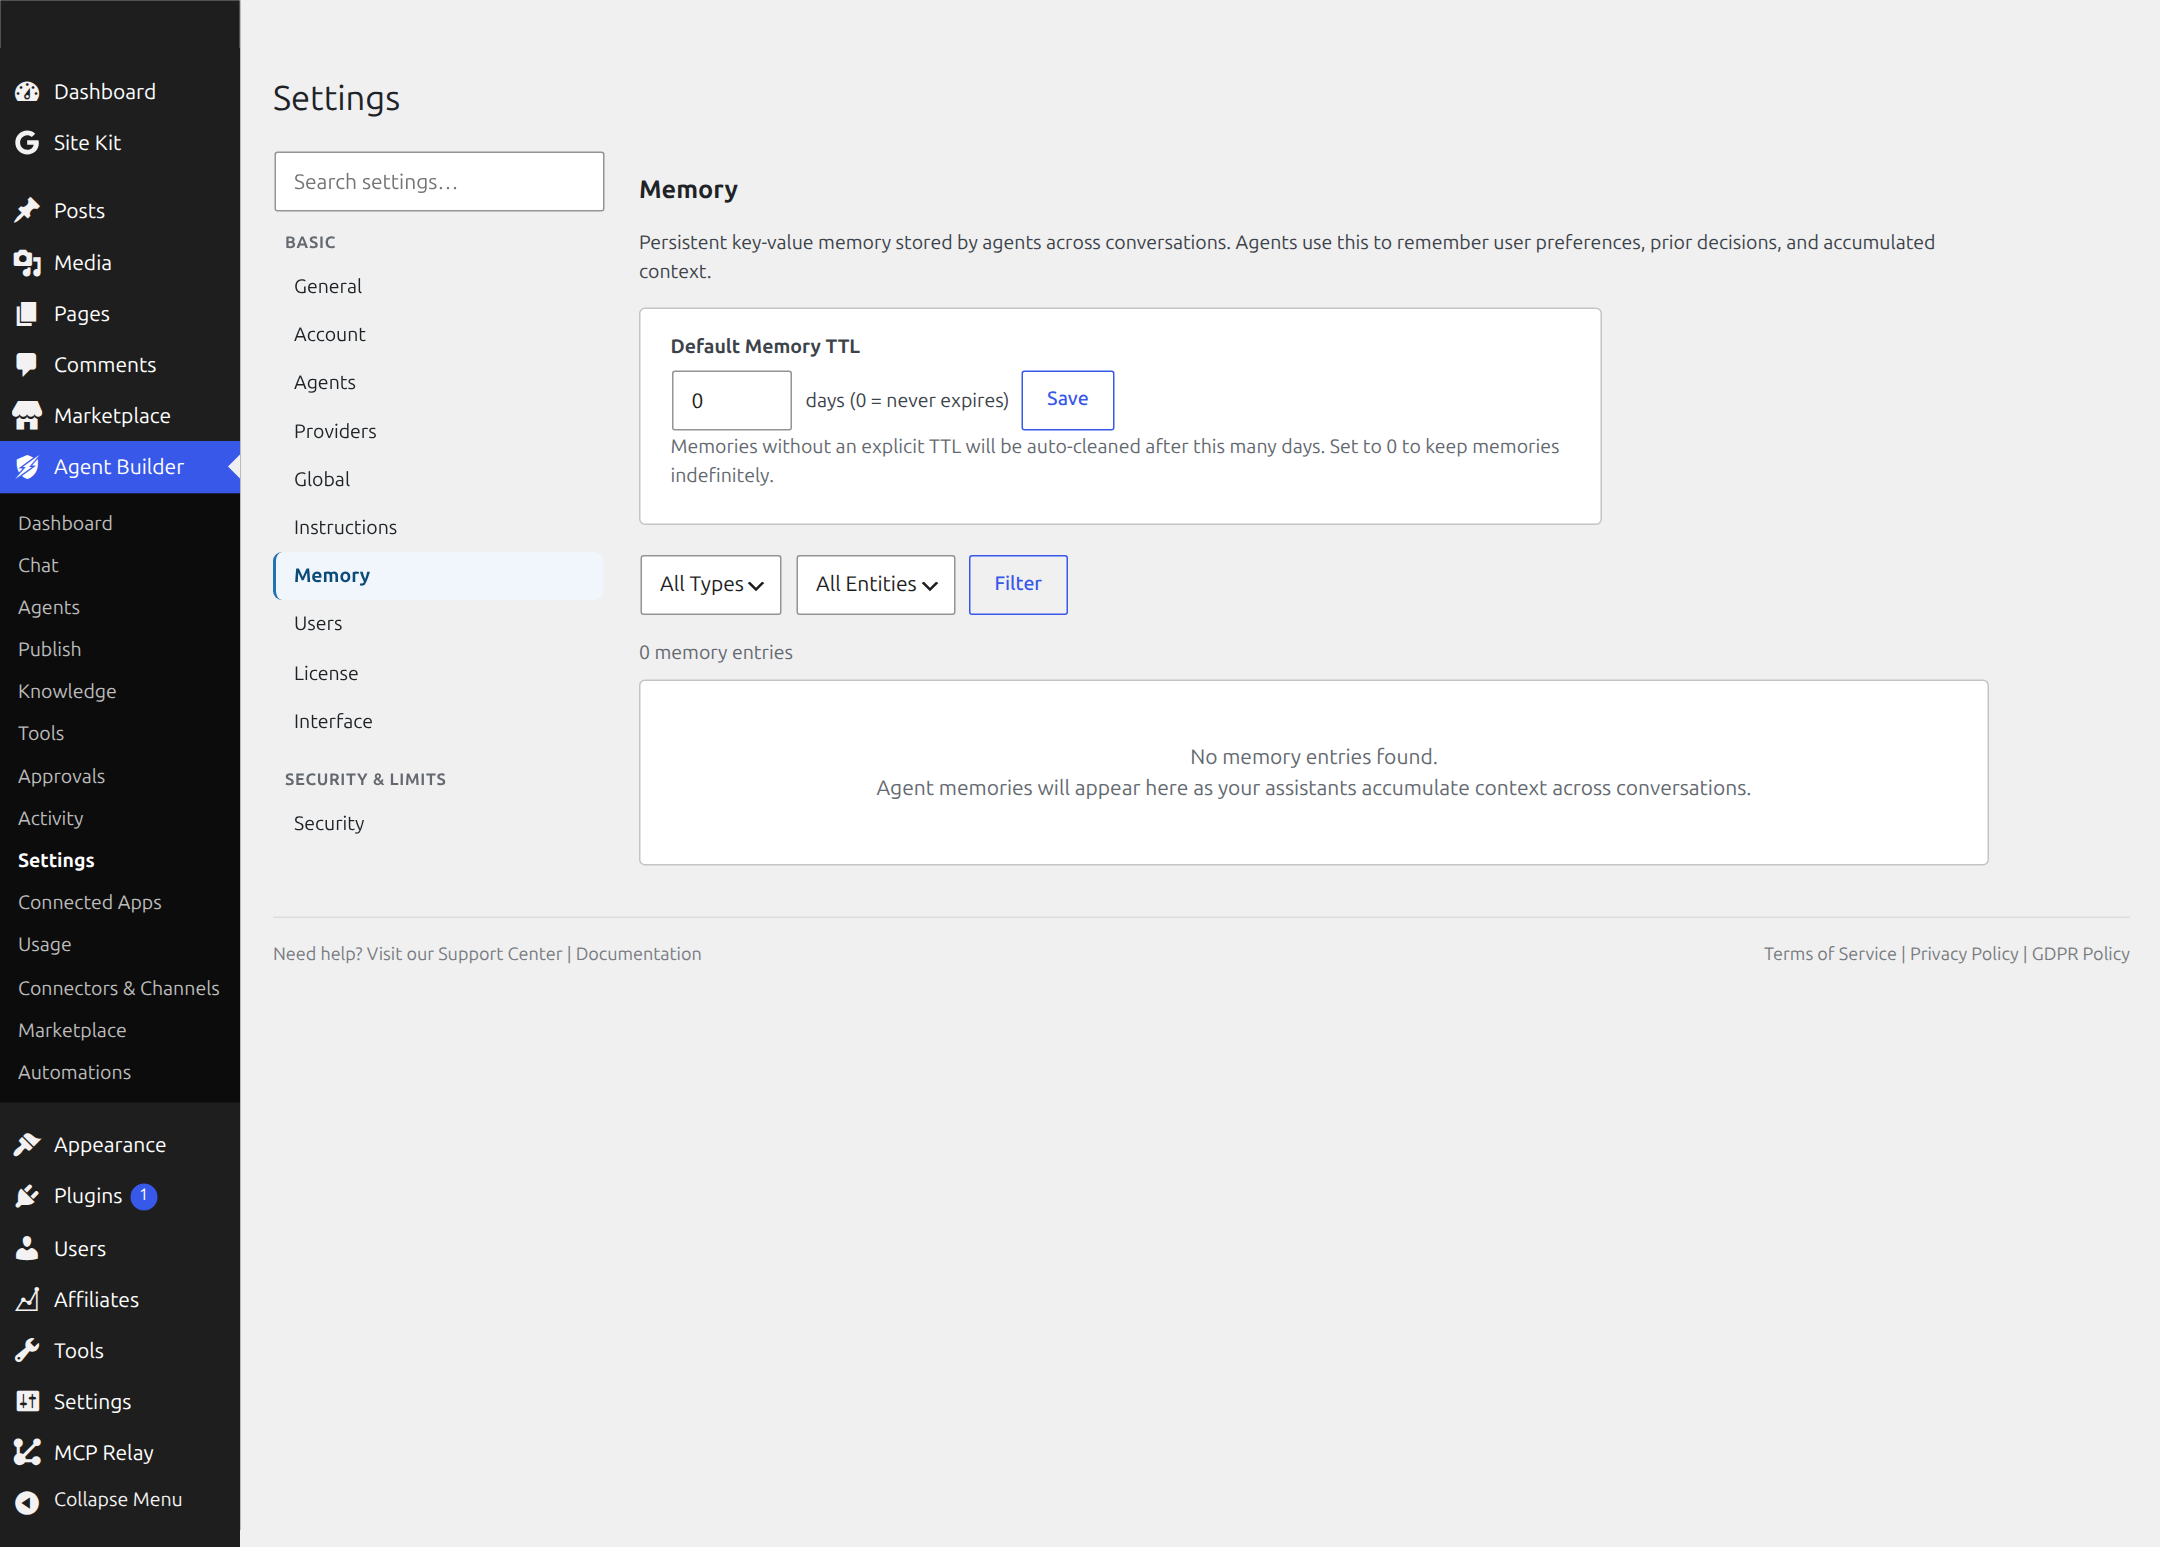Save the Default Memory TTL

[x=1068, y=400]
